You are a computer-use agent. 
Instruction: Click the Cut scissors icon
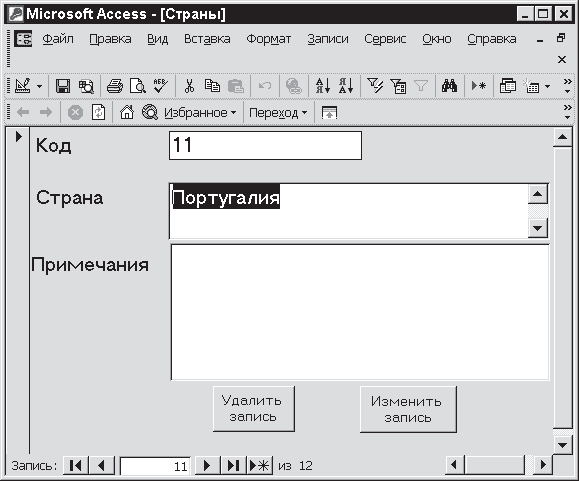189,86
